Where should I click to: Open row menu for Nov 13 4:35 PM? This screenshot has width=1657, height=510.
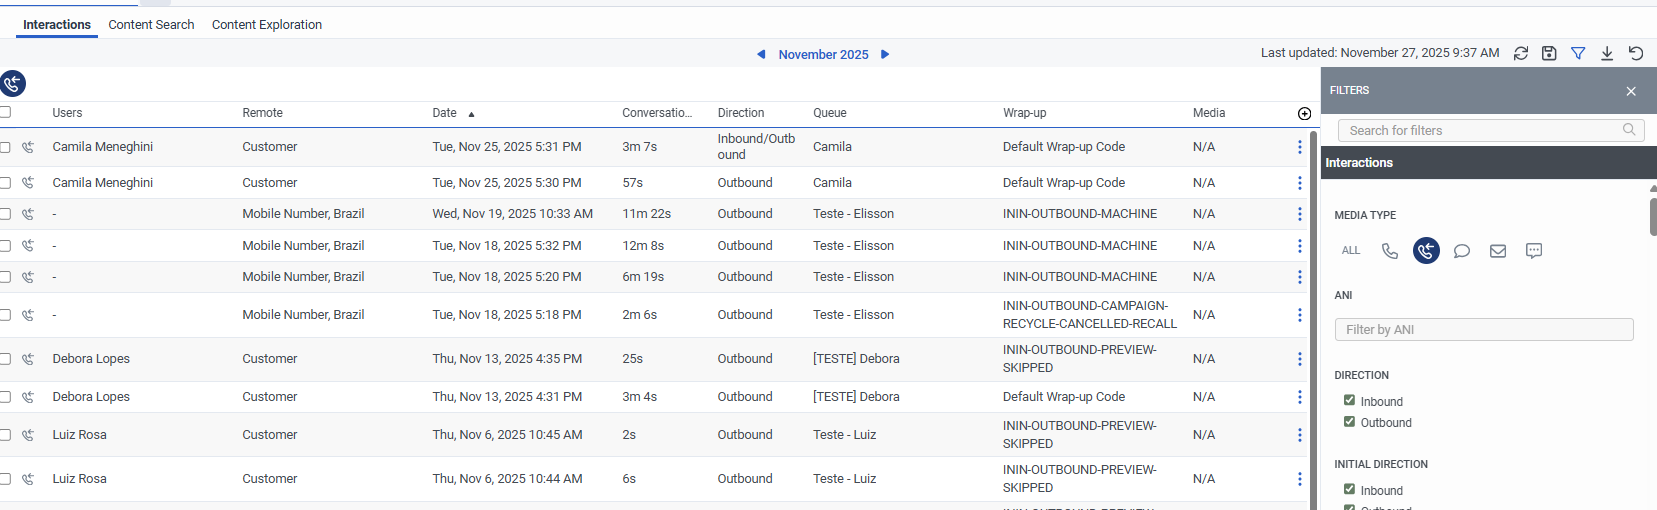(1299, 359)
